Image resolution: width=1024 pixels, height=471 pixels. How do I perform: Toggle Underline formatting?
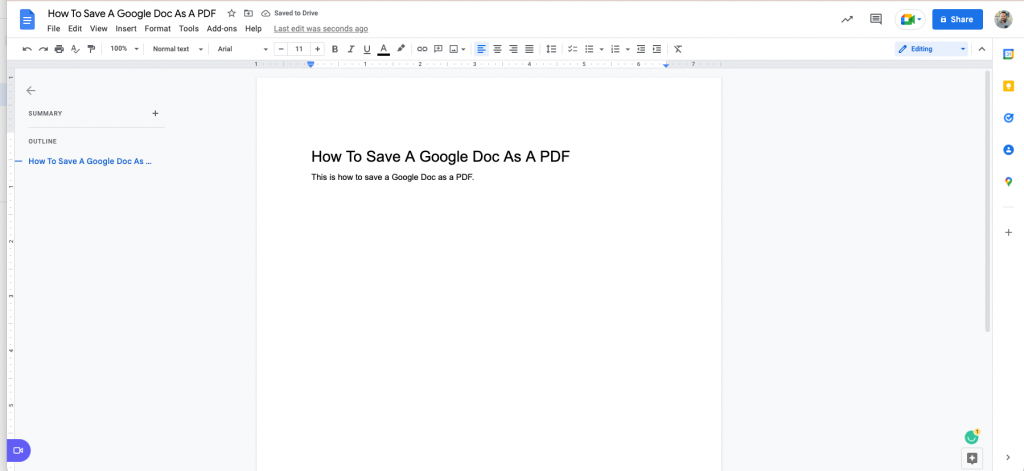[x=366, y=49]
